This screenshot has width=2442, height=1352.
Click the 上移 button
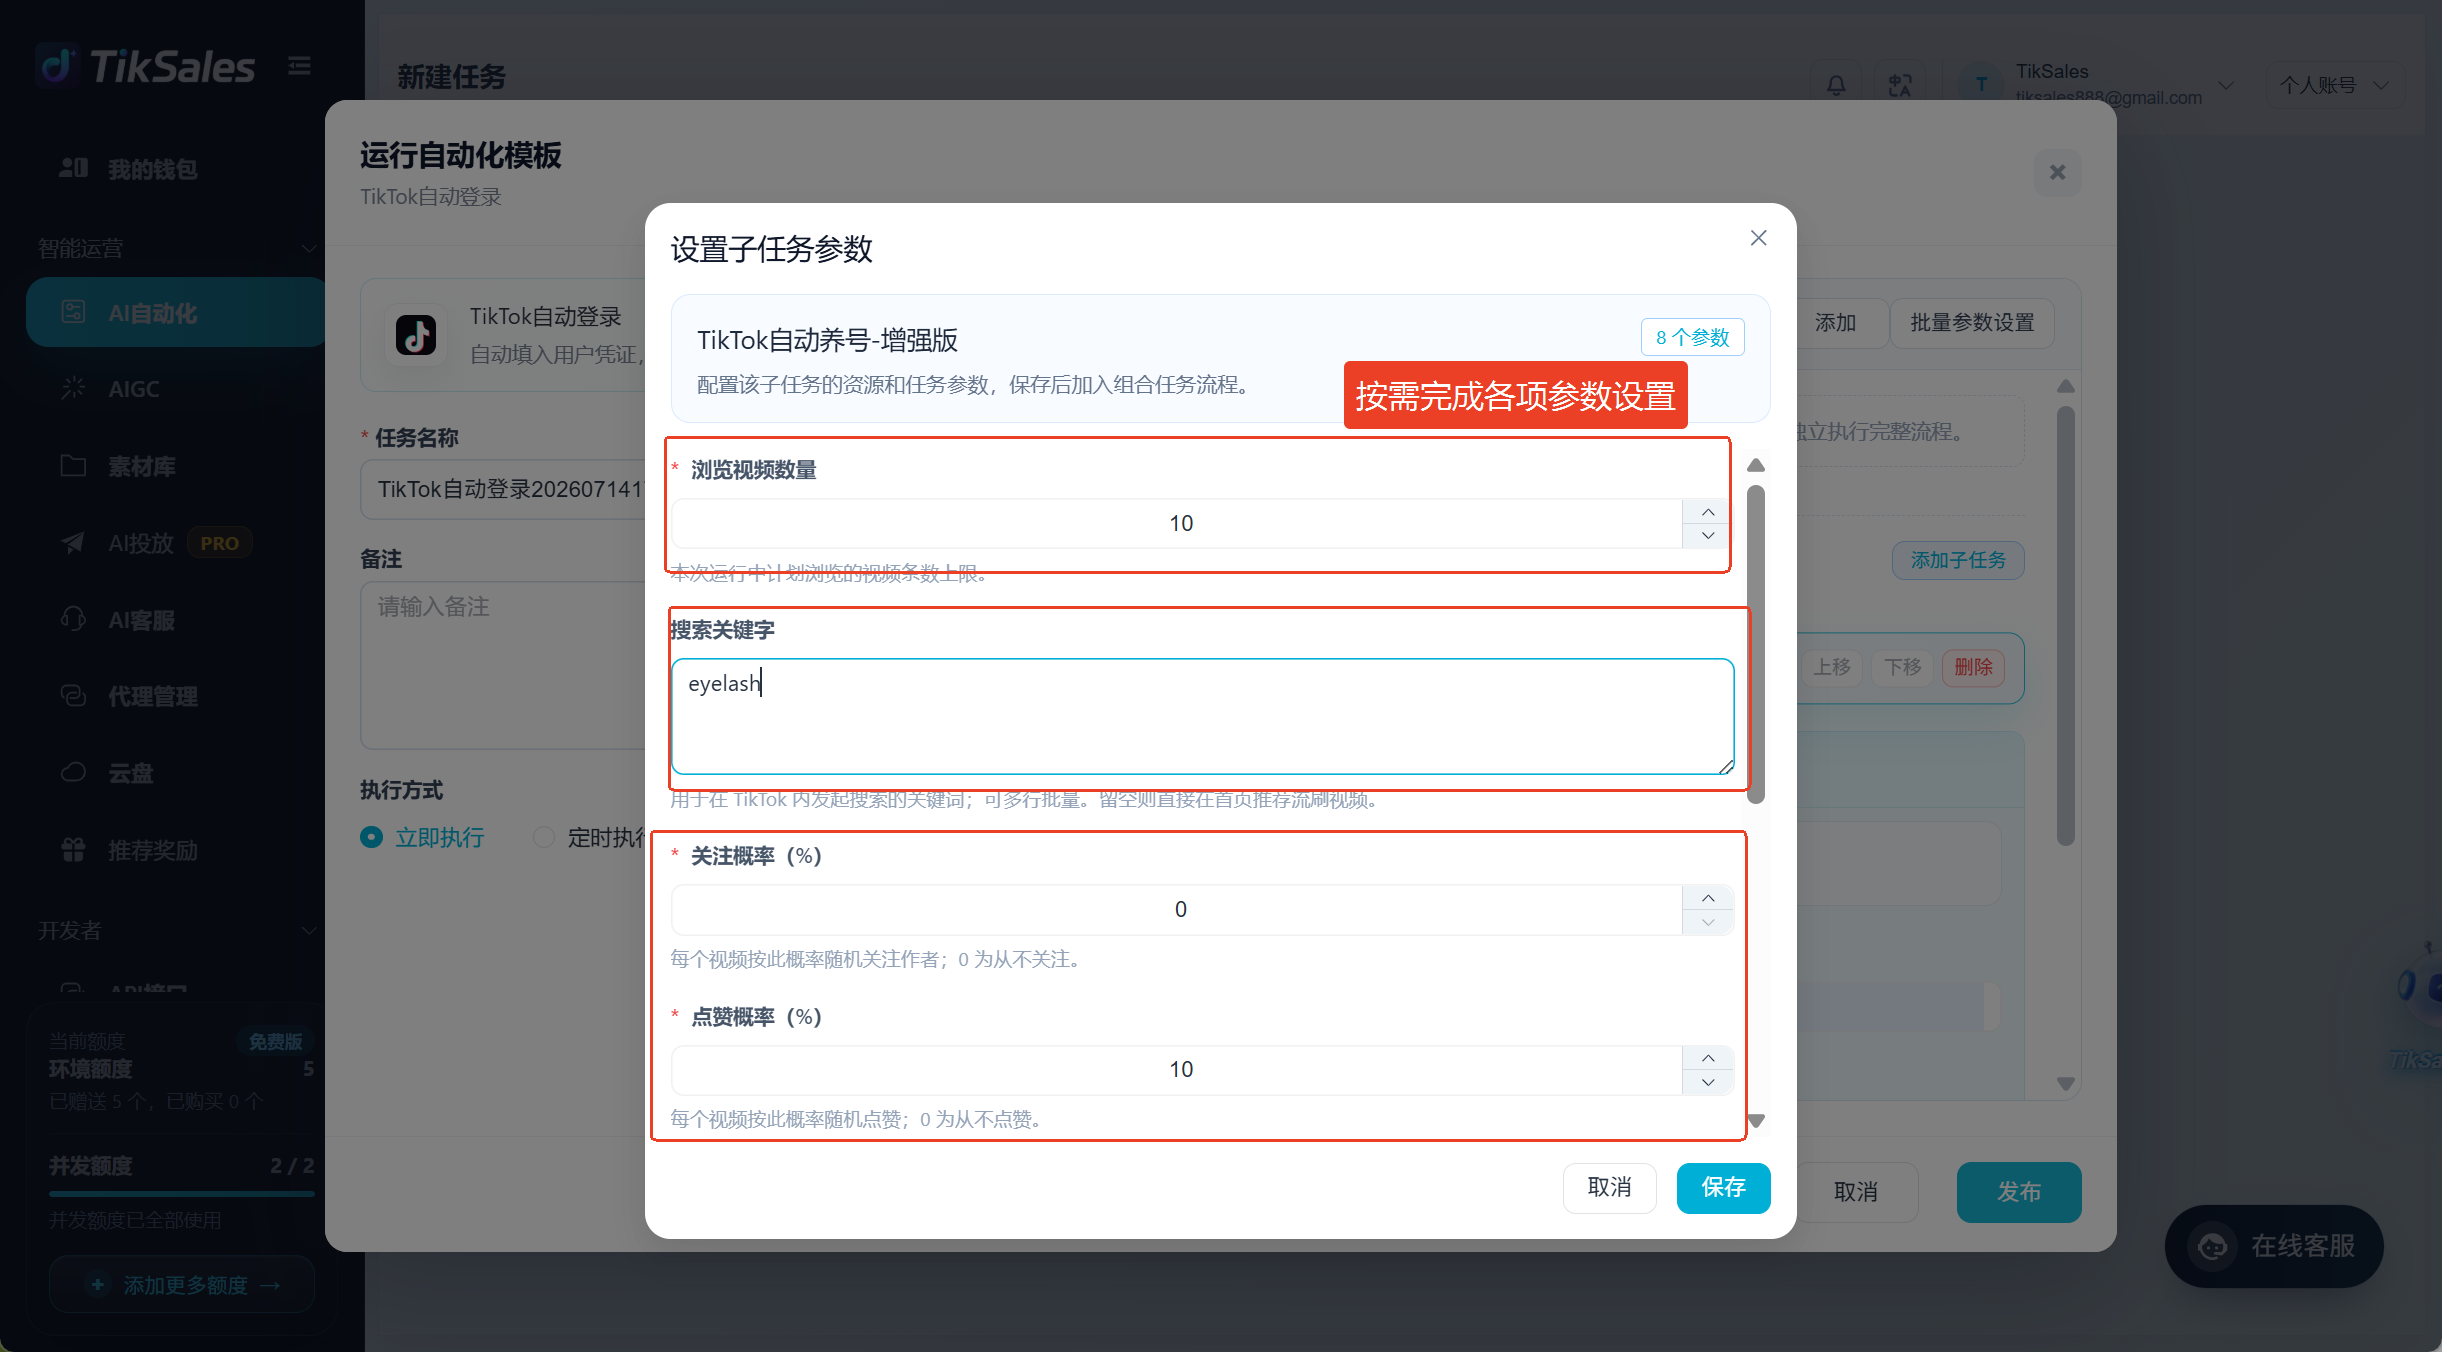click(1832, 667)
